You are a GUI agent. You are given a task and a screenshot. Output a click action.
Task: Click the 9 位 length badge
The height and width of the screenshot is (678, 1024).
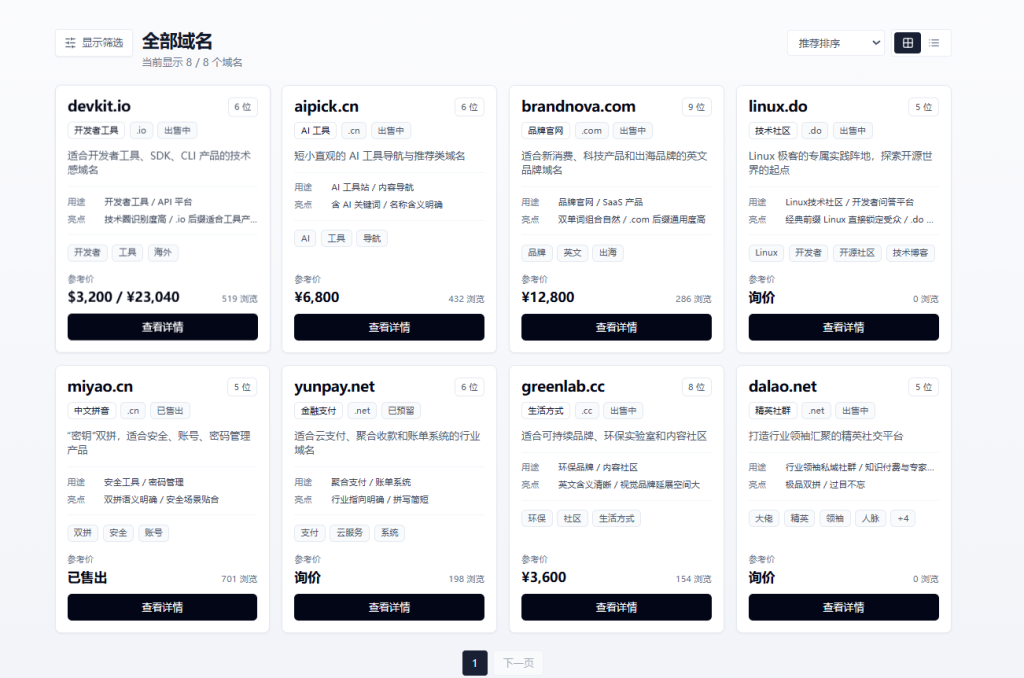(x=697, y=107)
